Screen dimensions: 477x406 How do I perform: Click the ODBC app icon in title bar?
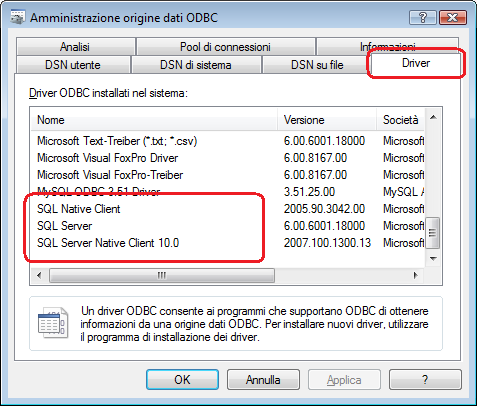tap(17, 17)
